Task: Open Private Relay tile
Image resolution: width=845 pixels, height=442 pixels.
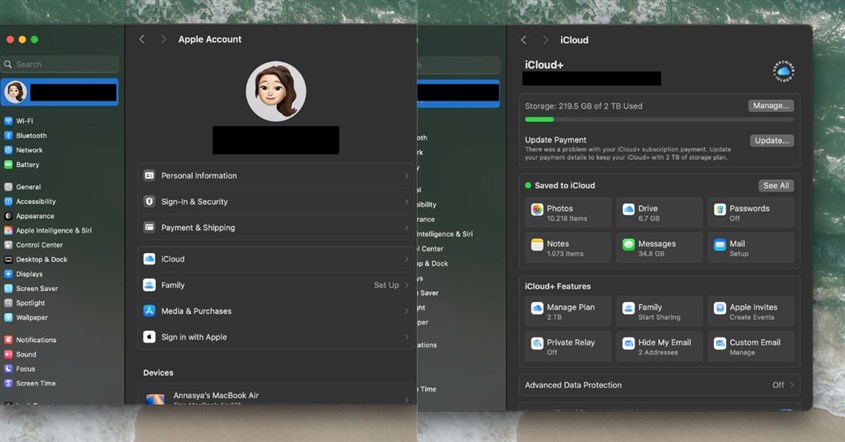Action: point(568,347)
